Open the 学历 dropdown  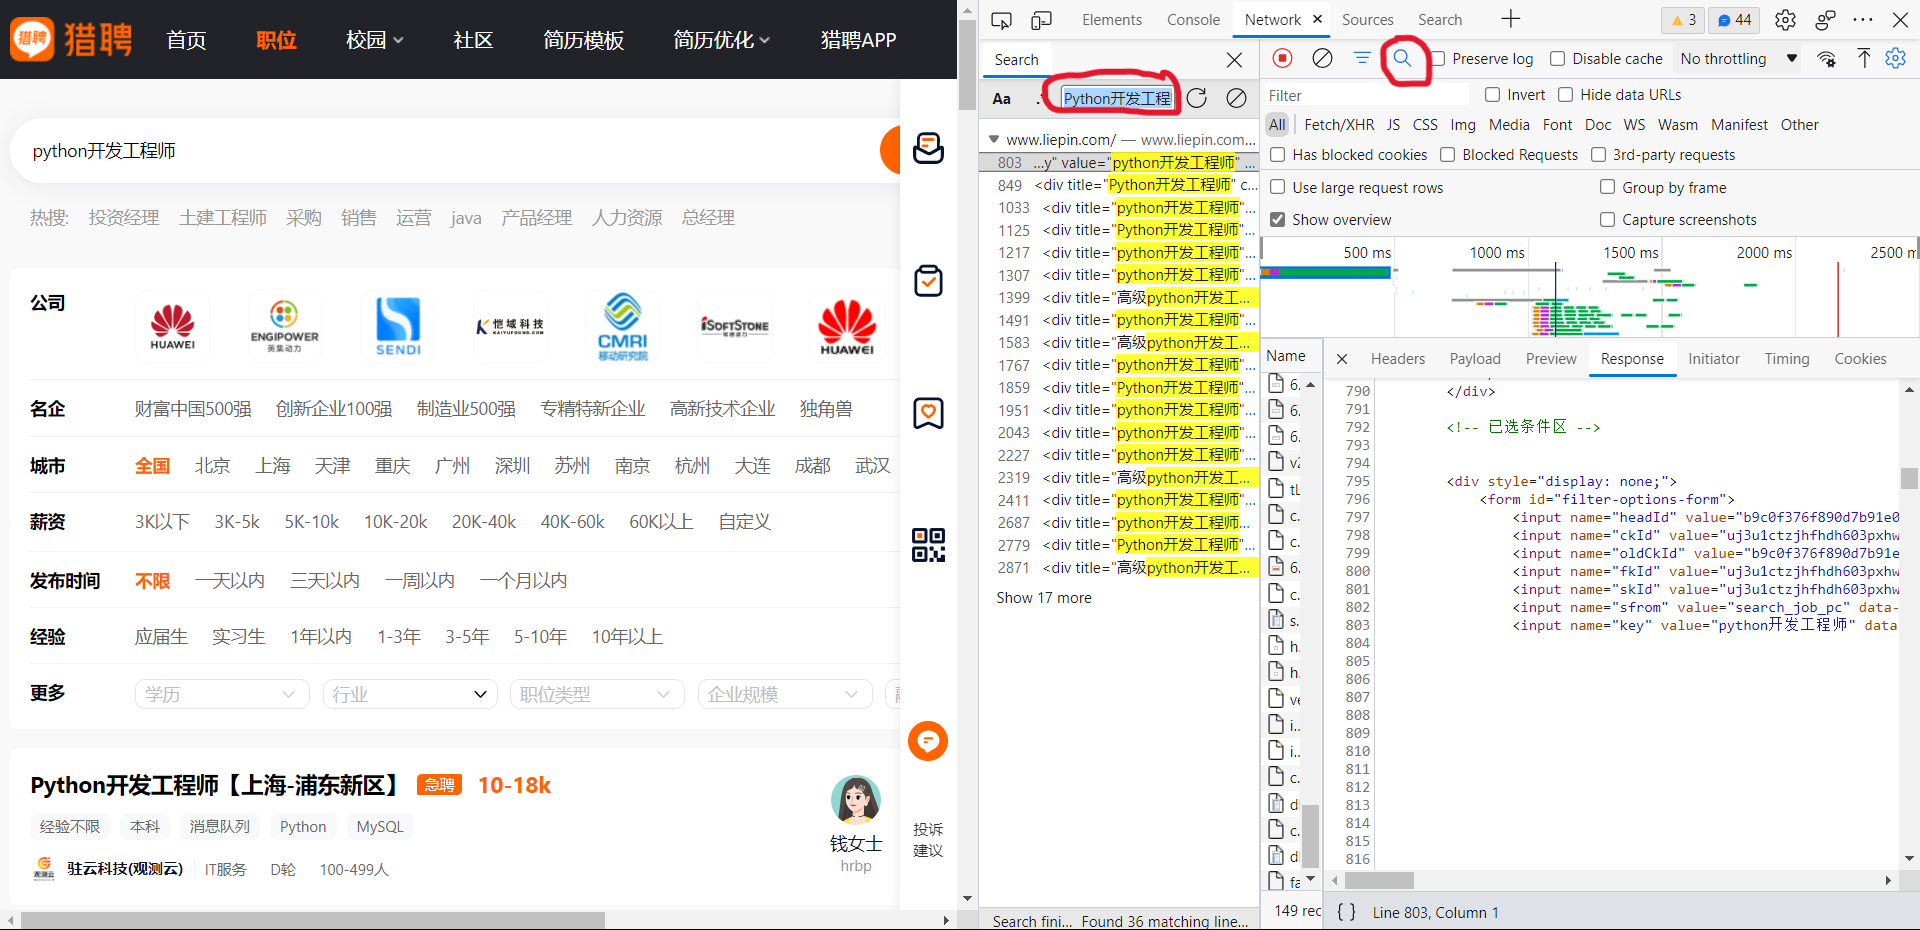click(x=221, y=694)
